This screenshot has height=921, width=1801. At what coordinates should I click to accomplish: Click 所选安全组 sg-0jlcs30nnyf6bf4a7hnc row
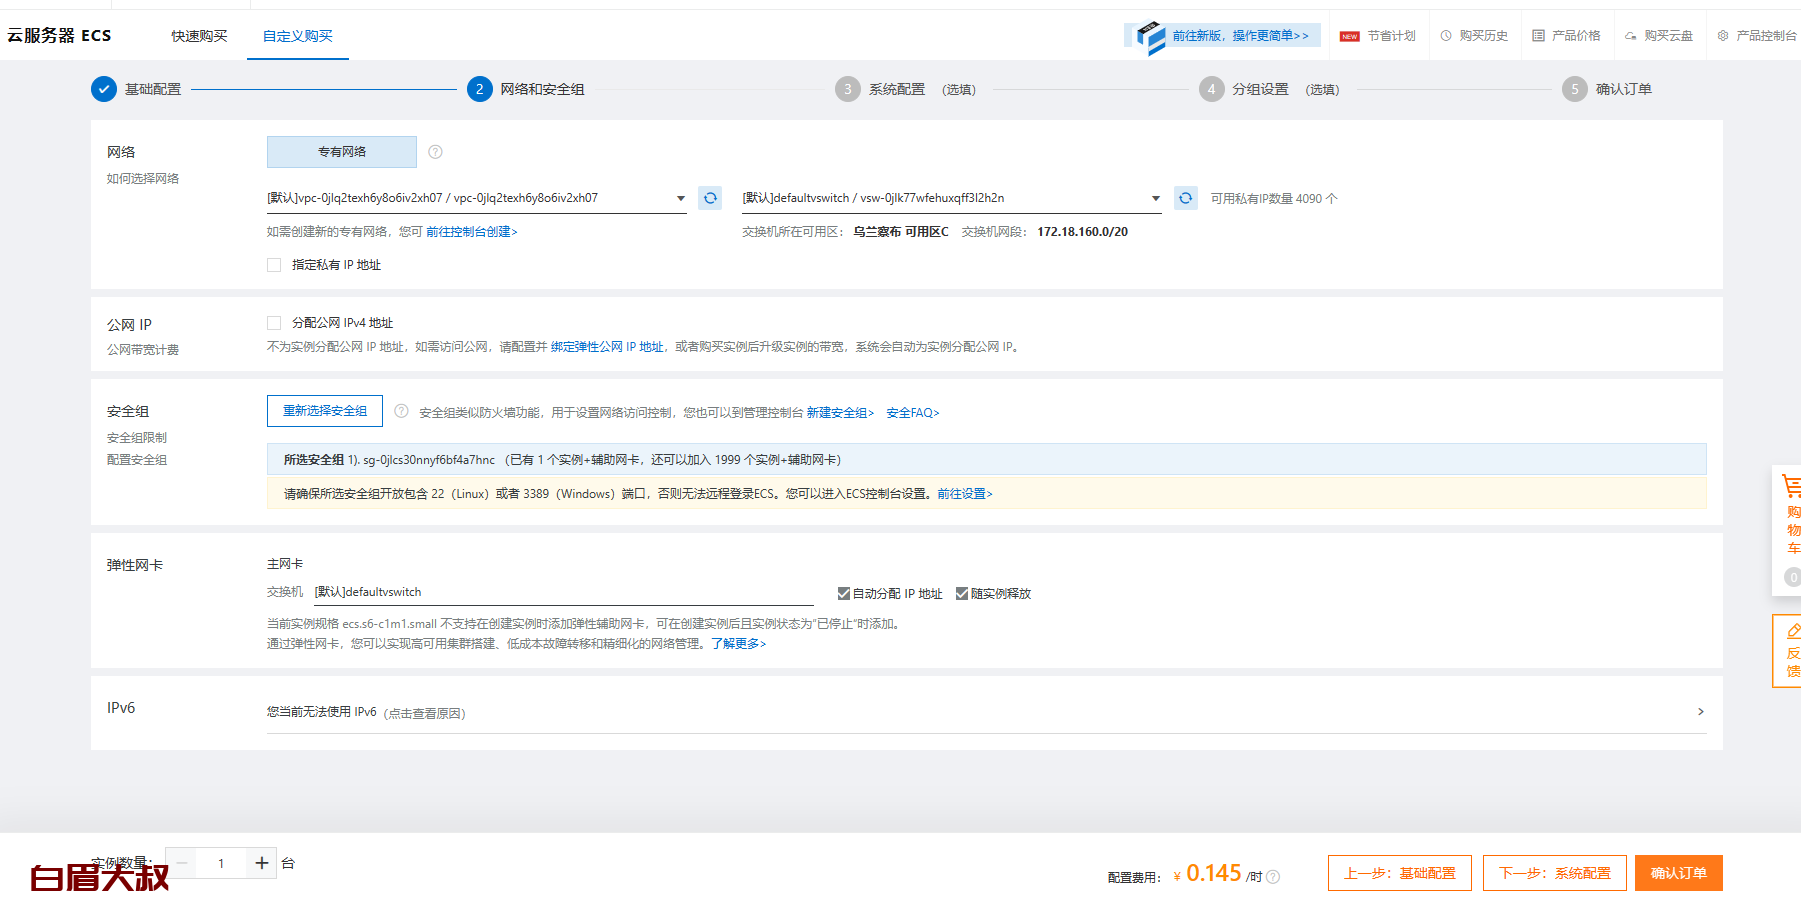coord(986,460)
